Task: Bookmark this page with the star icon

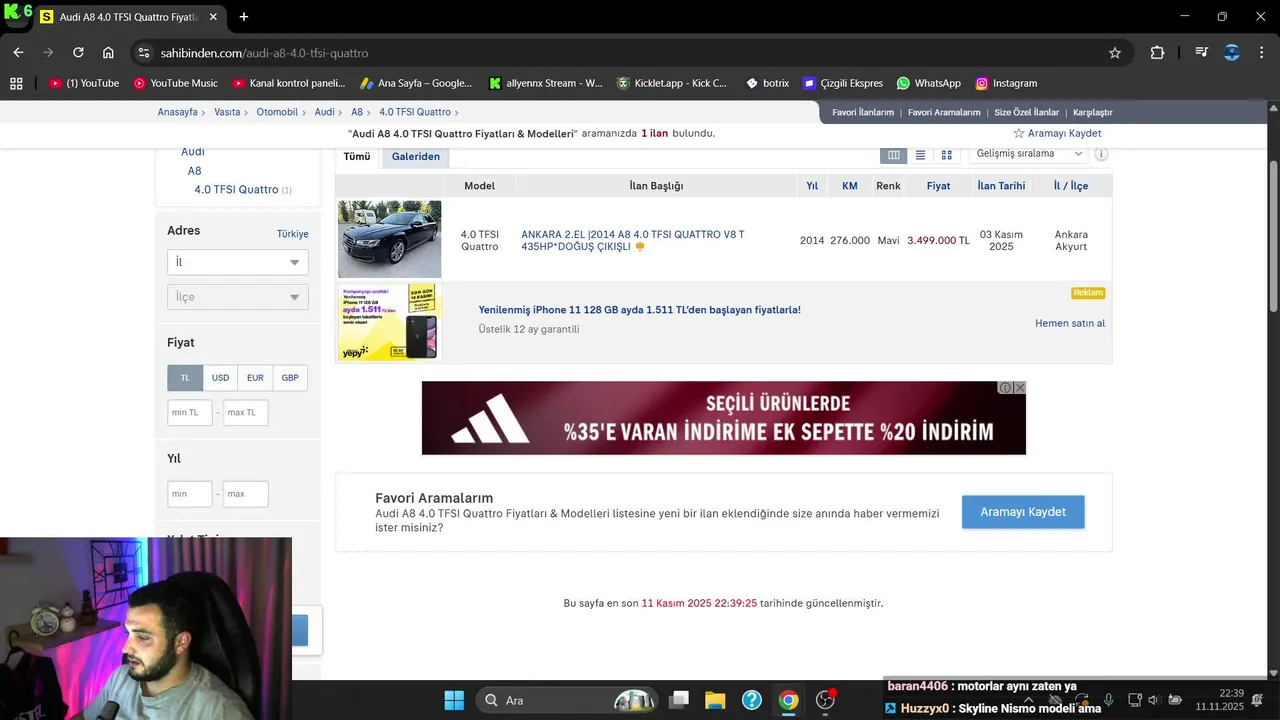Action: [1115, 53]
